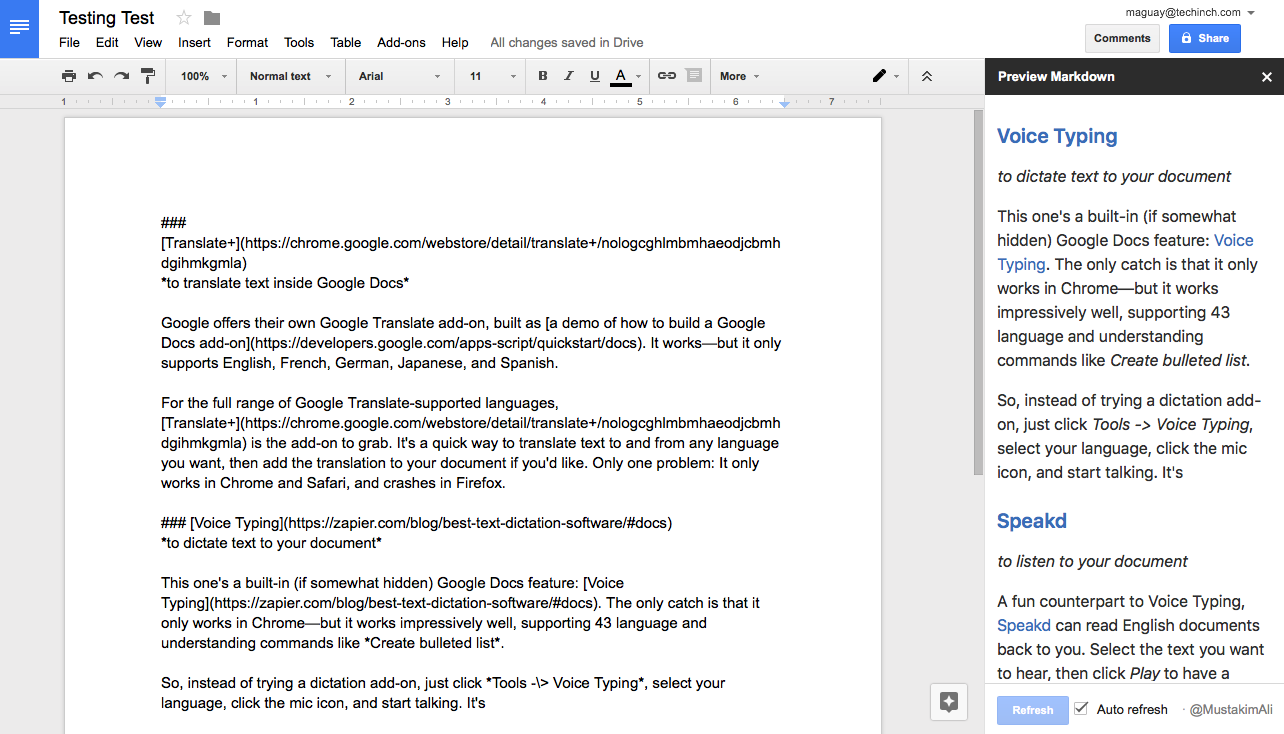Click the Google Docs home icon
Image resolution: width=1284 pixels, height=734 pixels.
(19, 28)
